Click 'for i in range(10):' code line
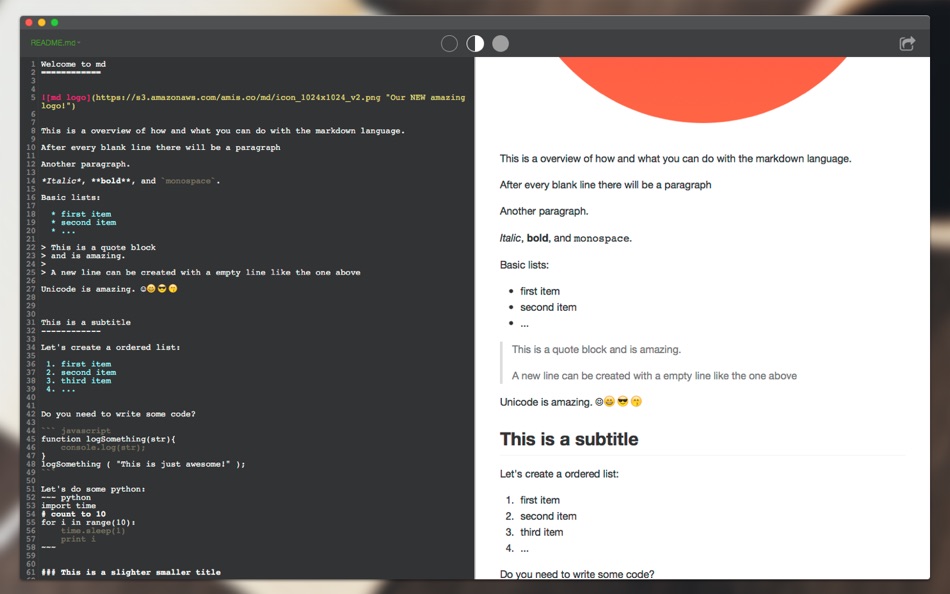Image resolution: width=950 pixels, height=594 pixels. [x=88, y=522]
